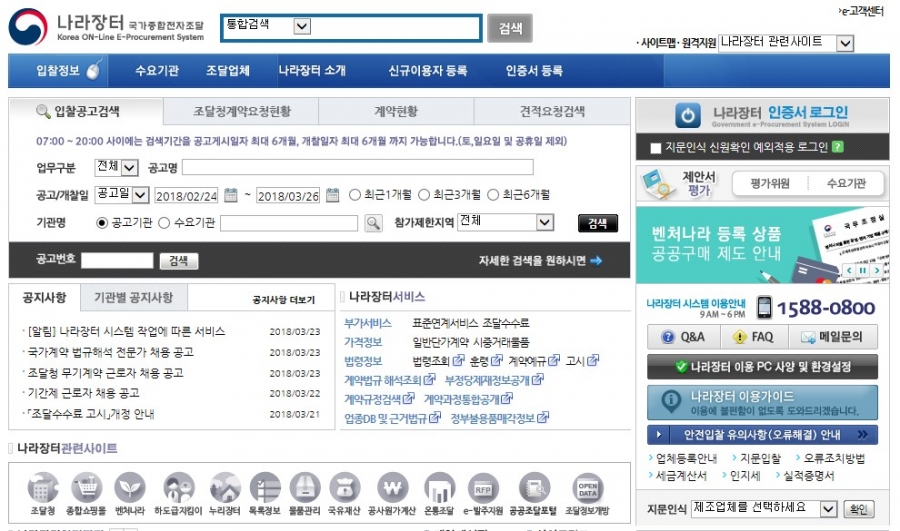Open the 목록정보 icon

[x=265, y=488]
